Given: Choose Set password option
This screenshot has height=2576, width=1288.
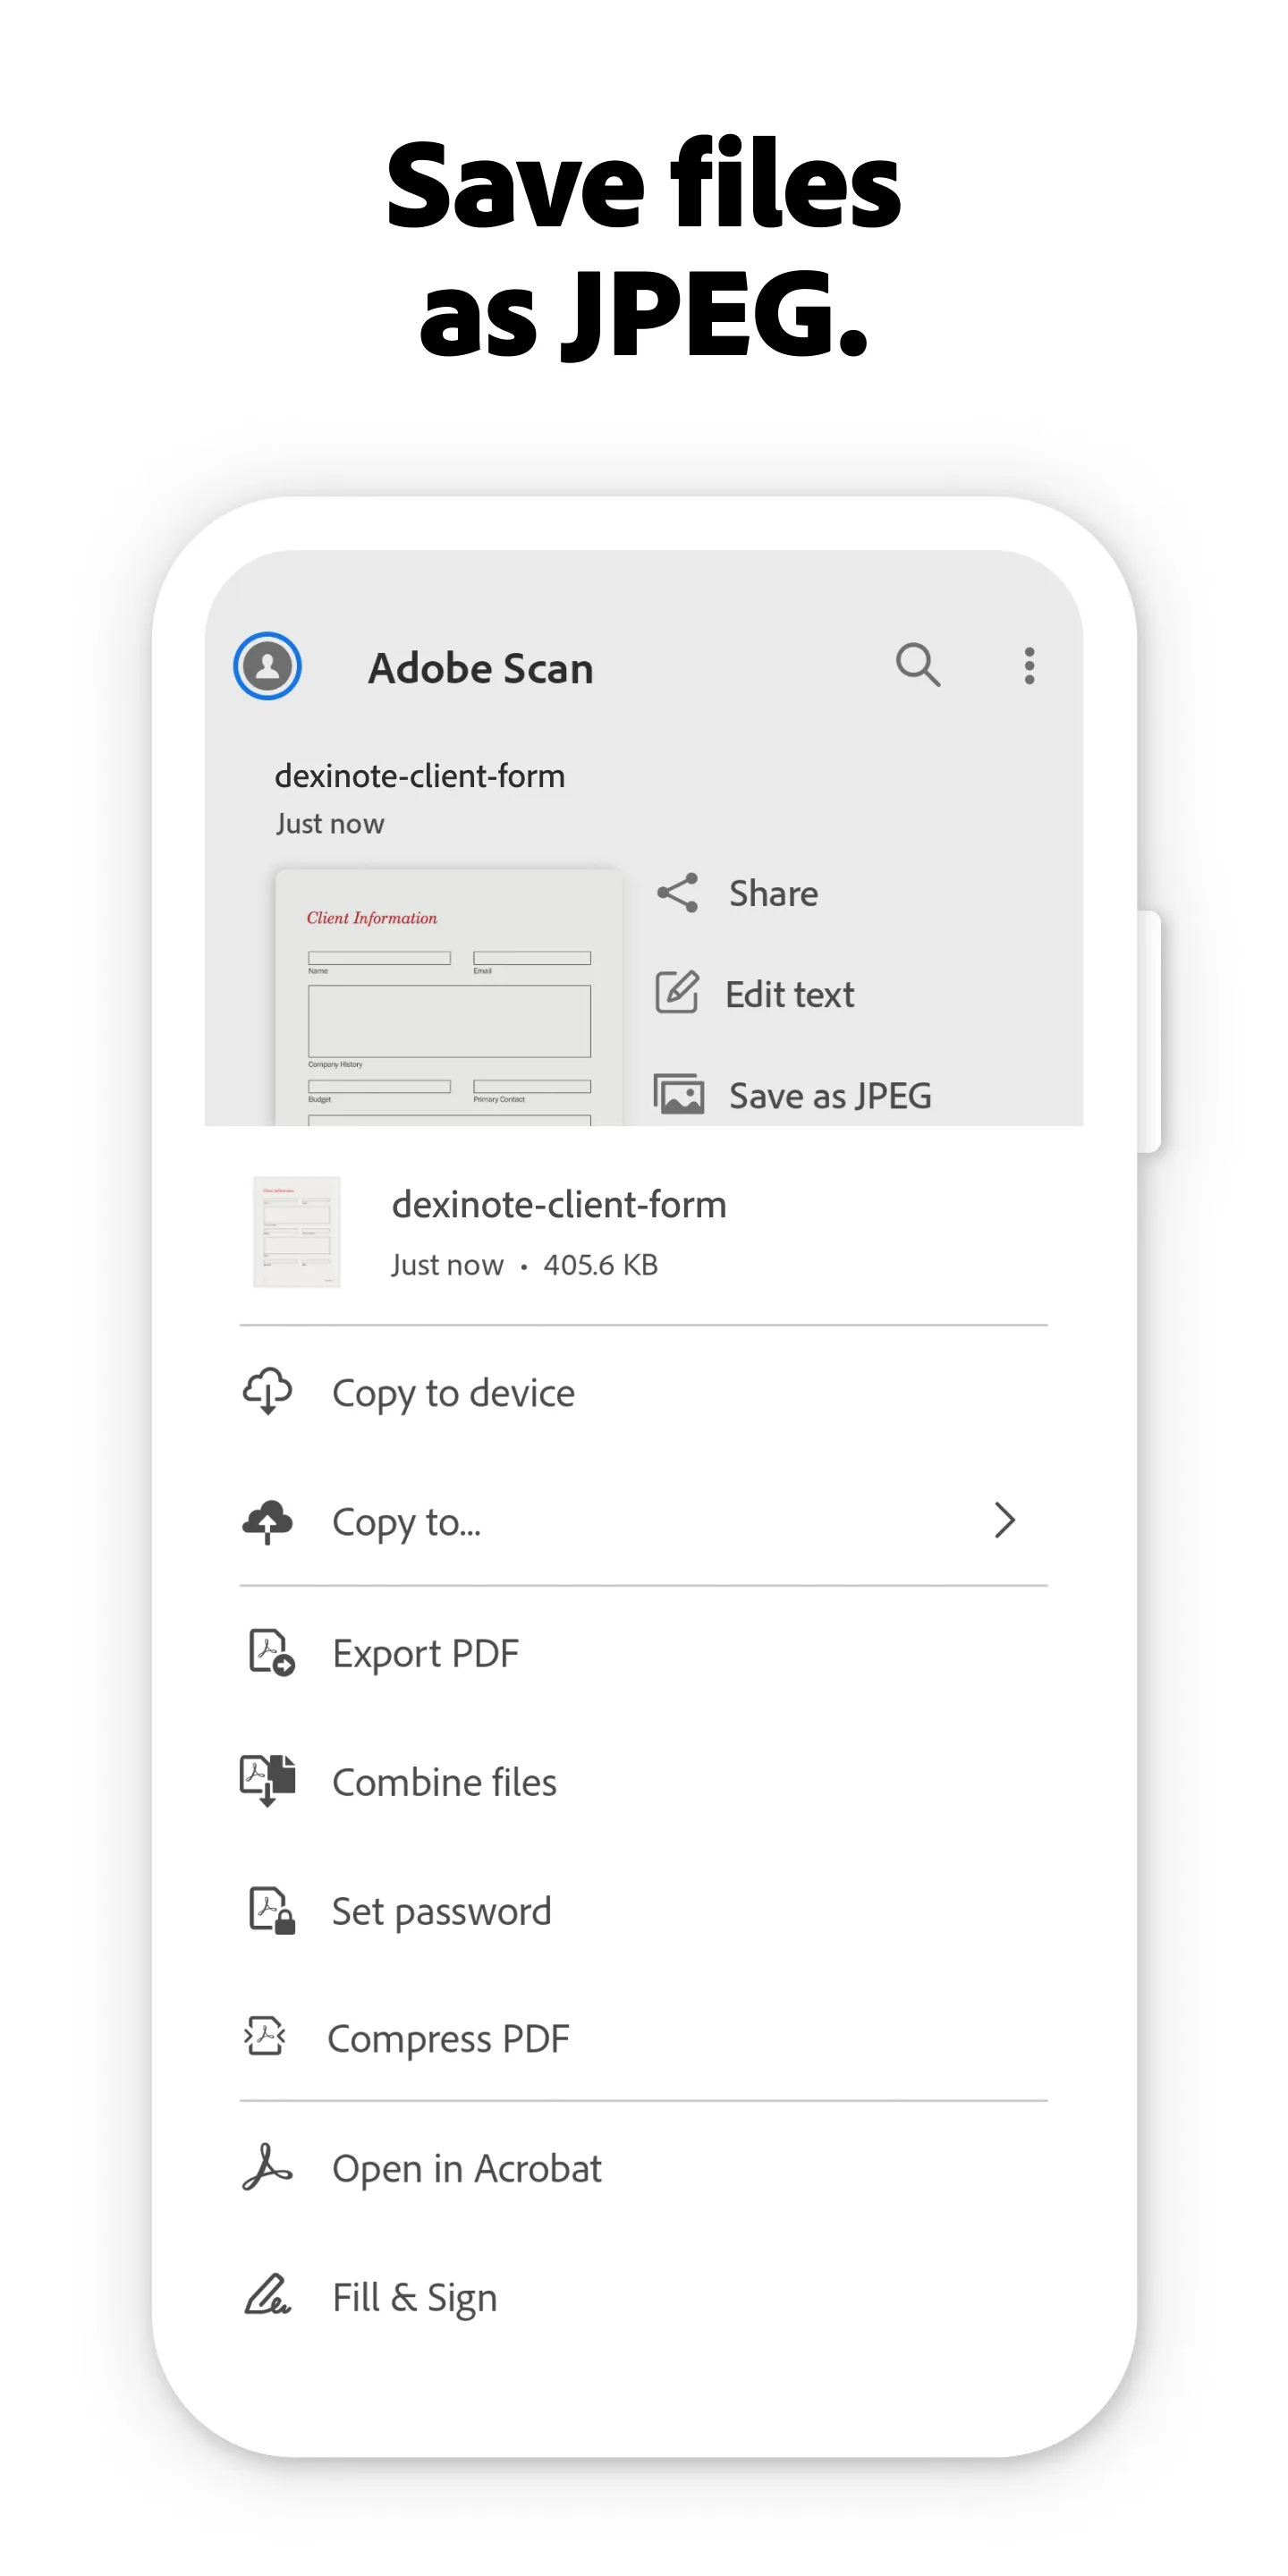Looking at the screenshot, I should pyautogui.click(x=644, y=1911).
